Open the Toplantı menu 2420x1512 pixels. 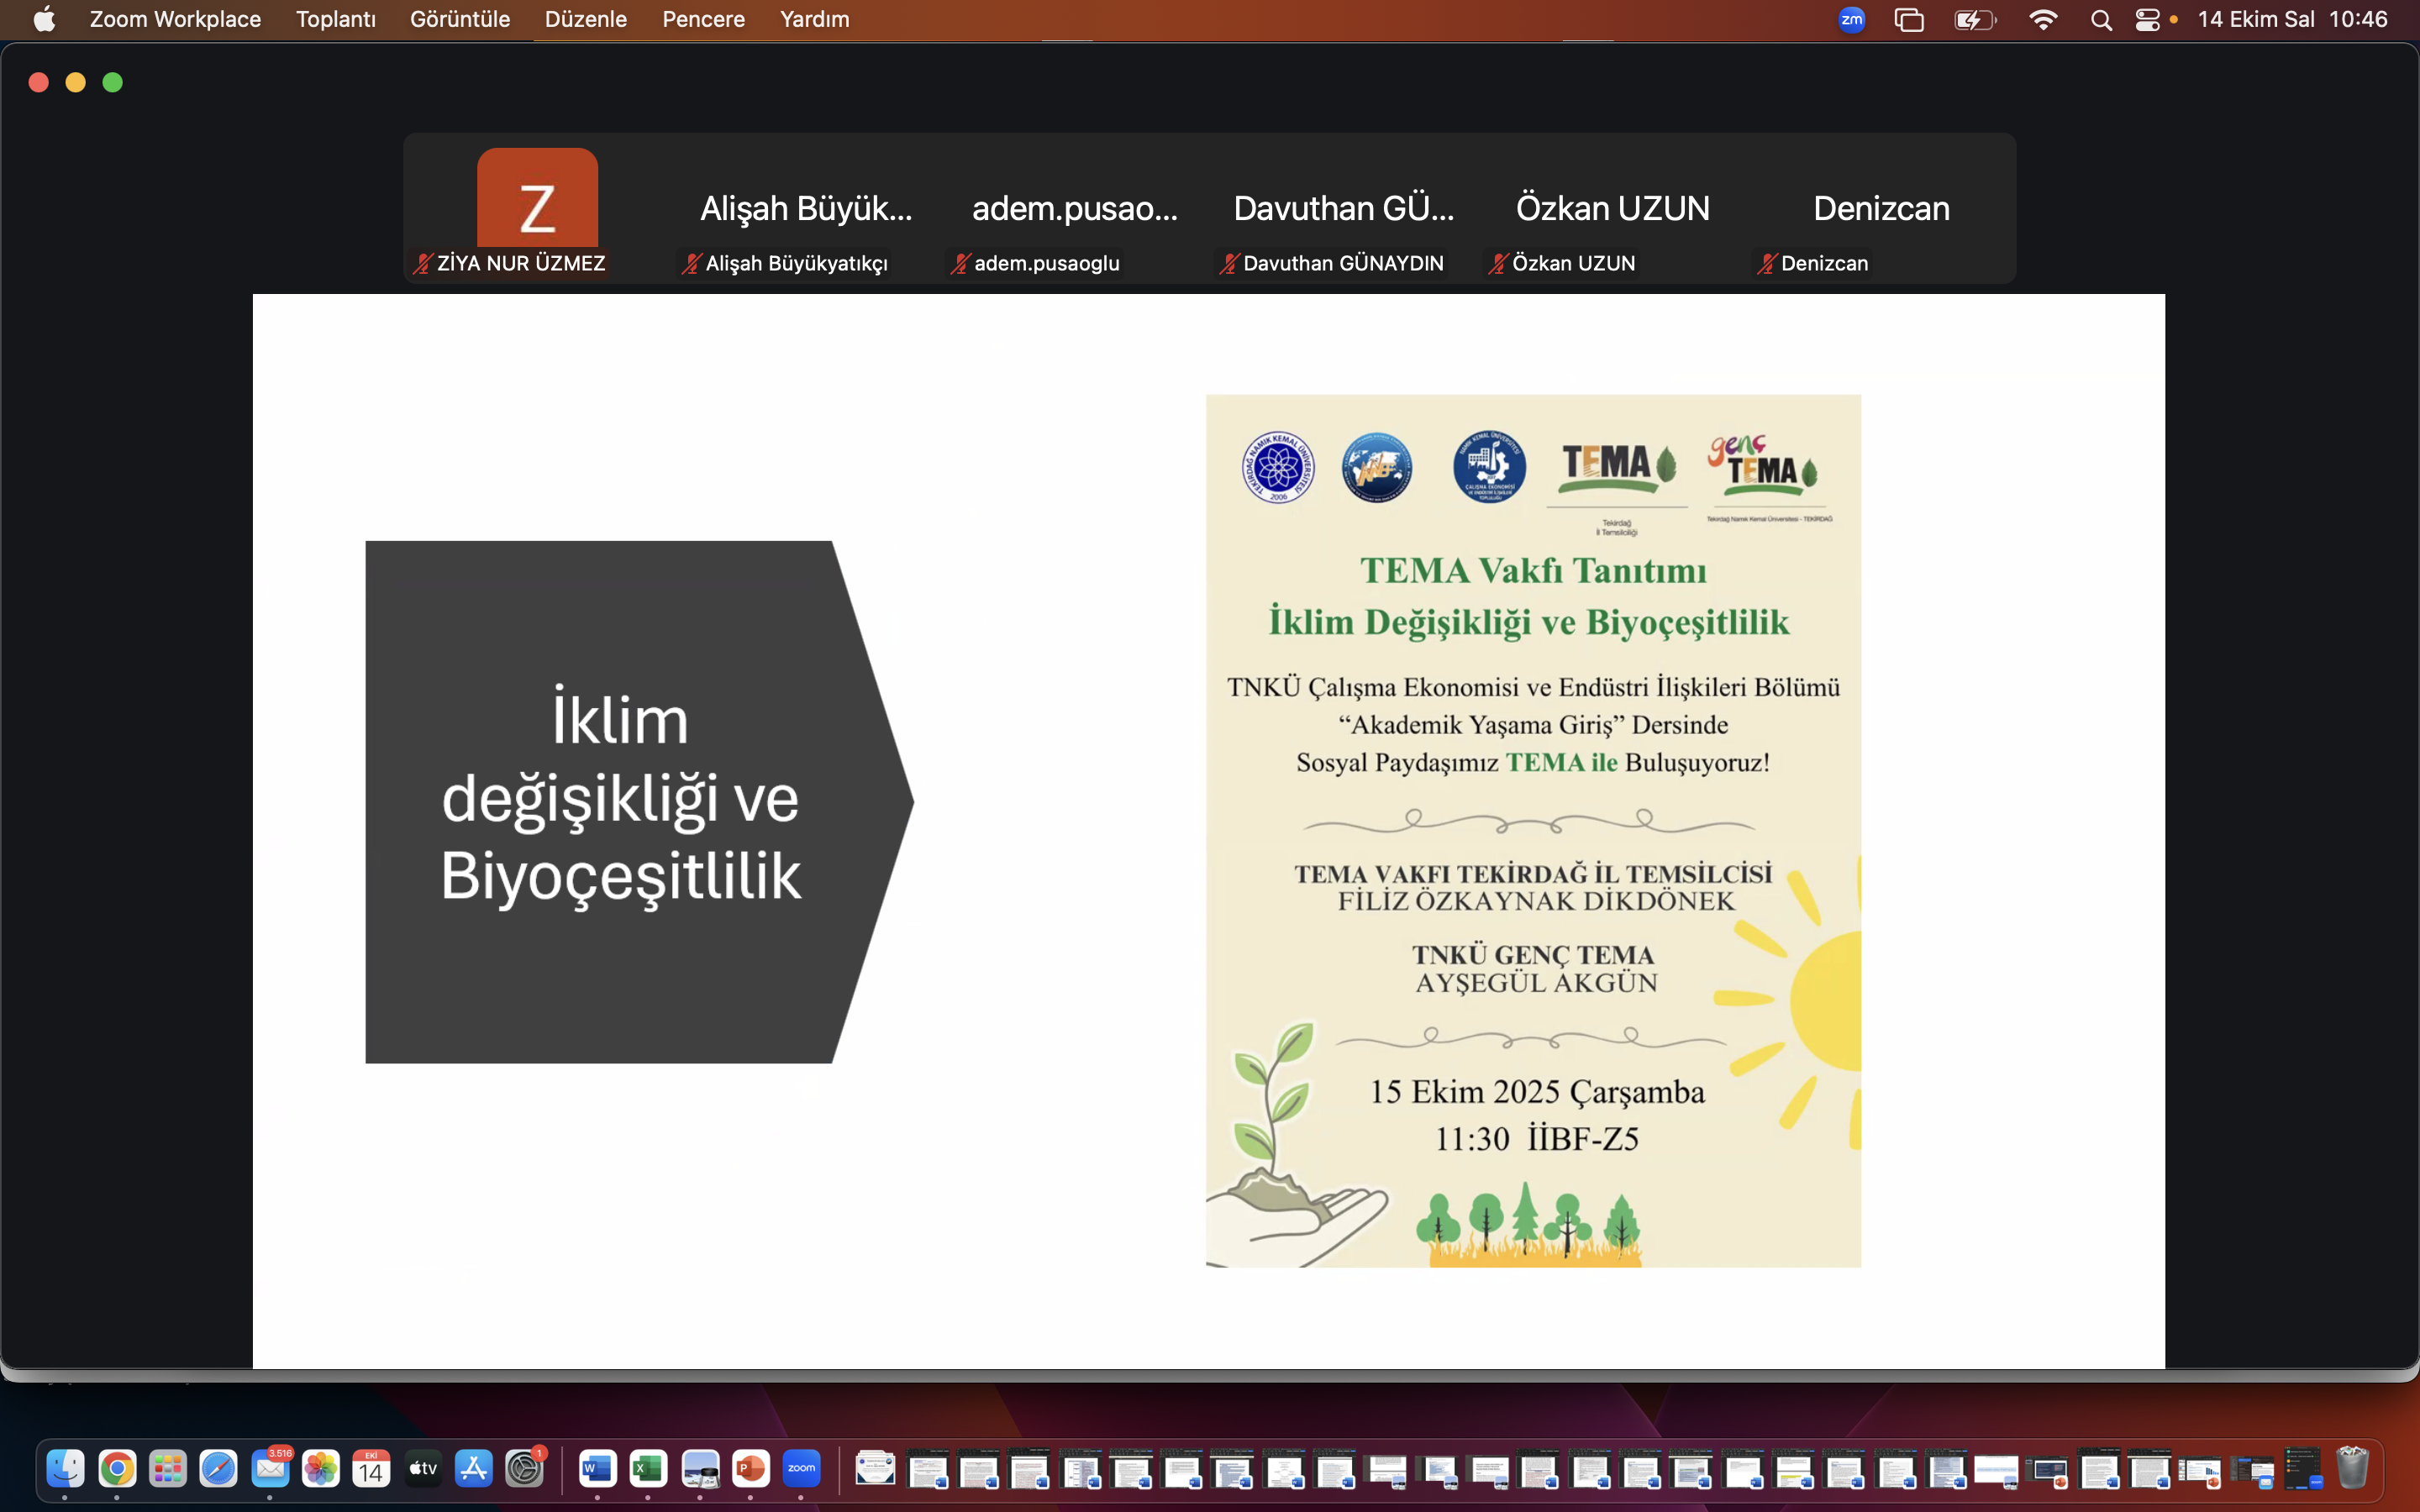pos(335,19)
